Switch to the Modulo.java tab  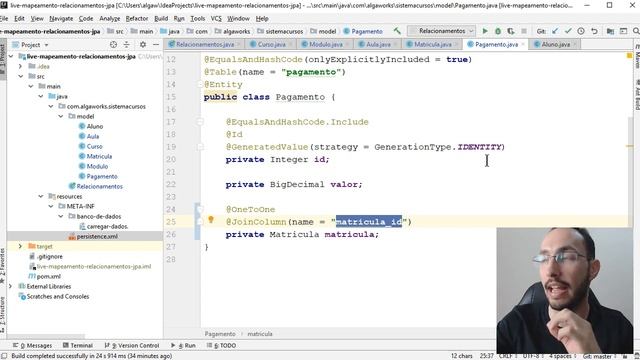point(325,44)
